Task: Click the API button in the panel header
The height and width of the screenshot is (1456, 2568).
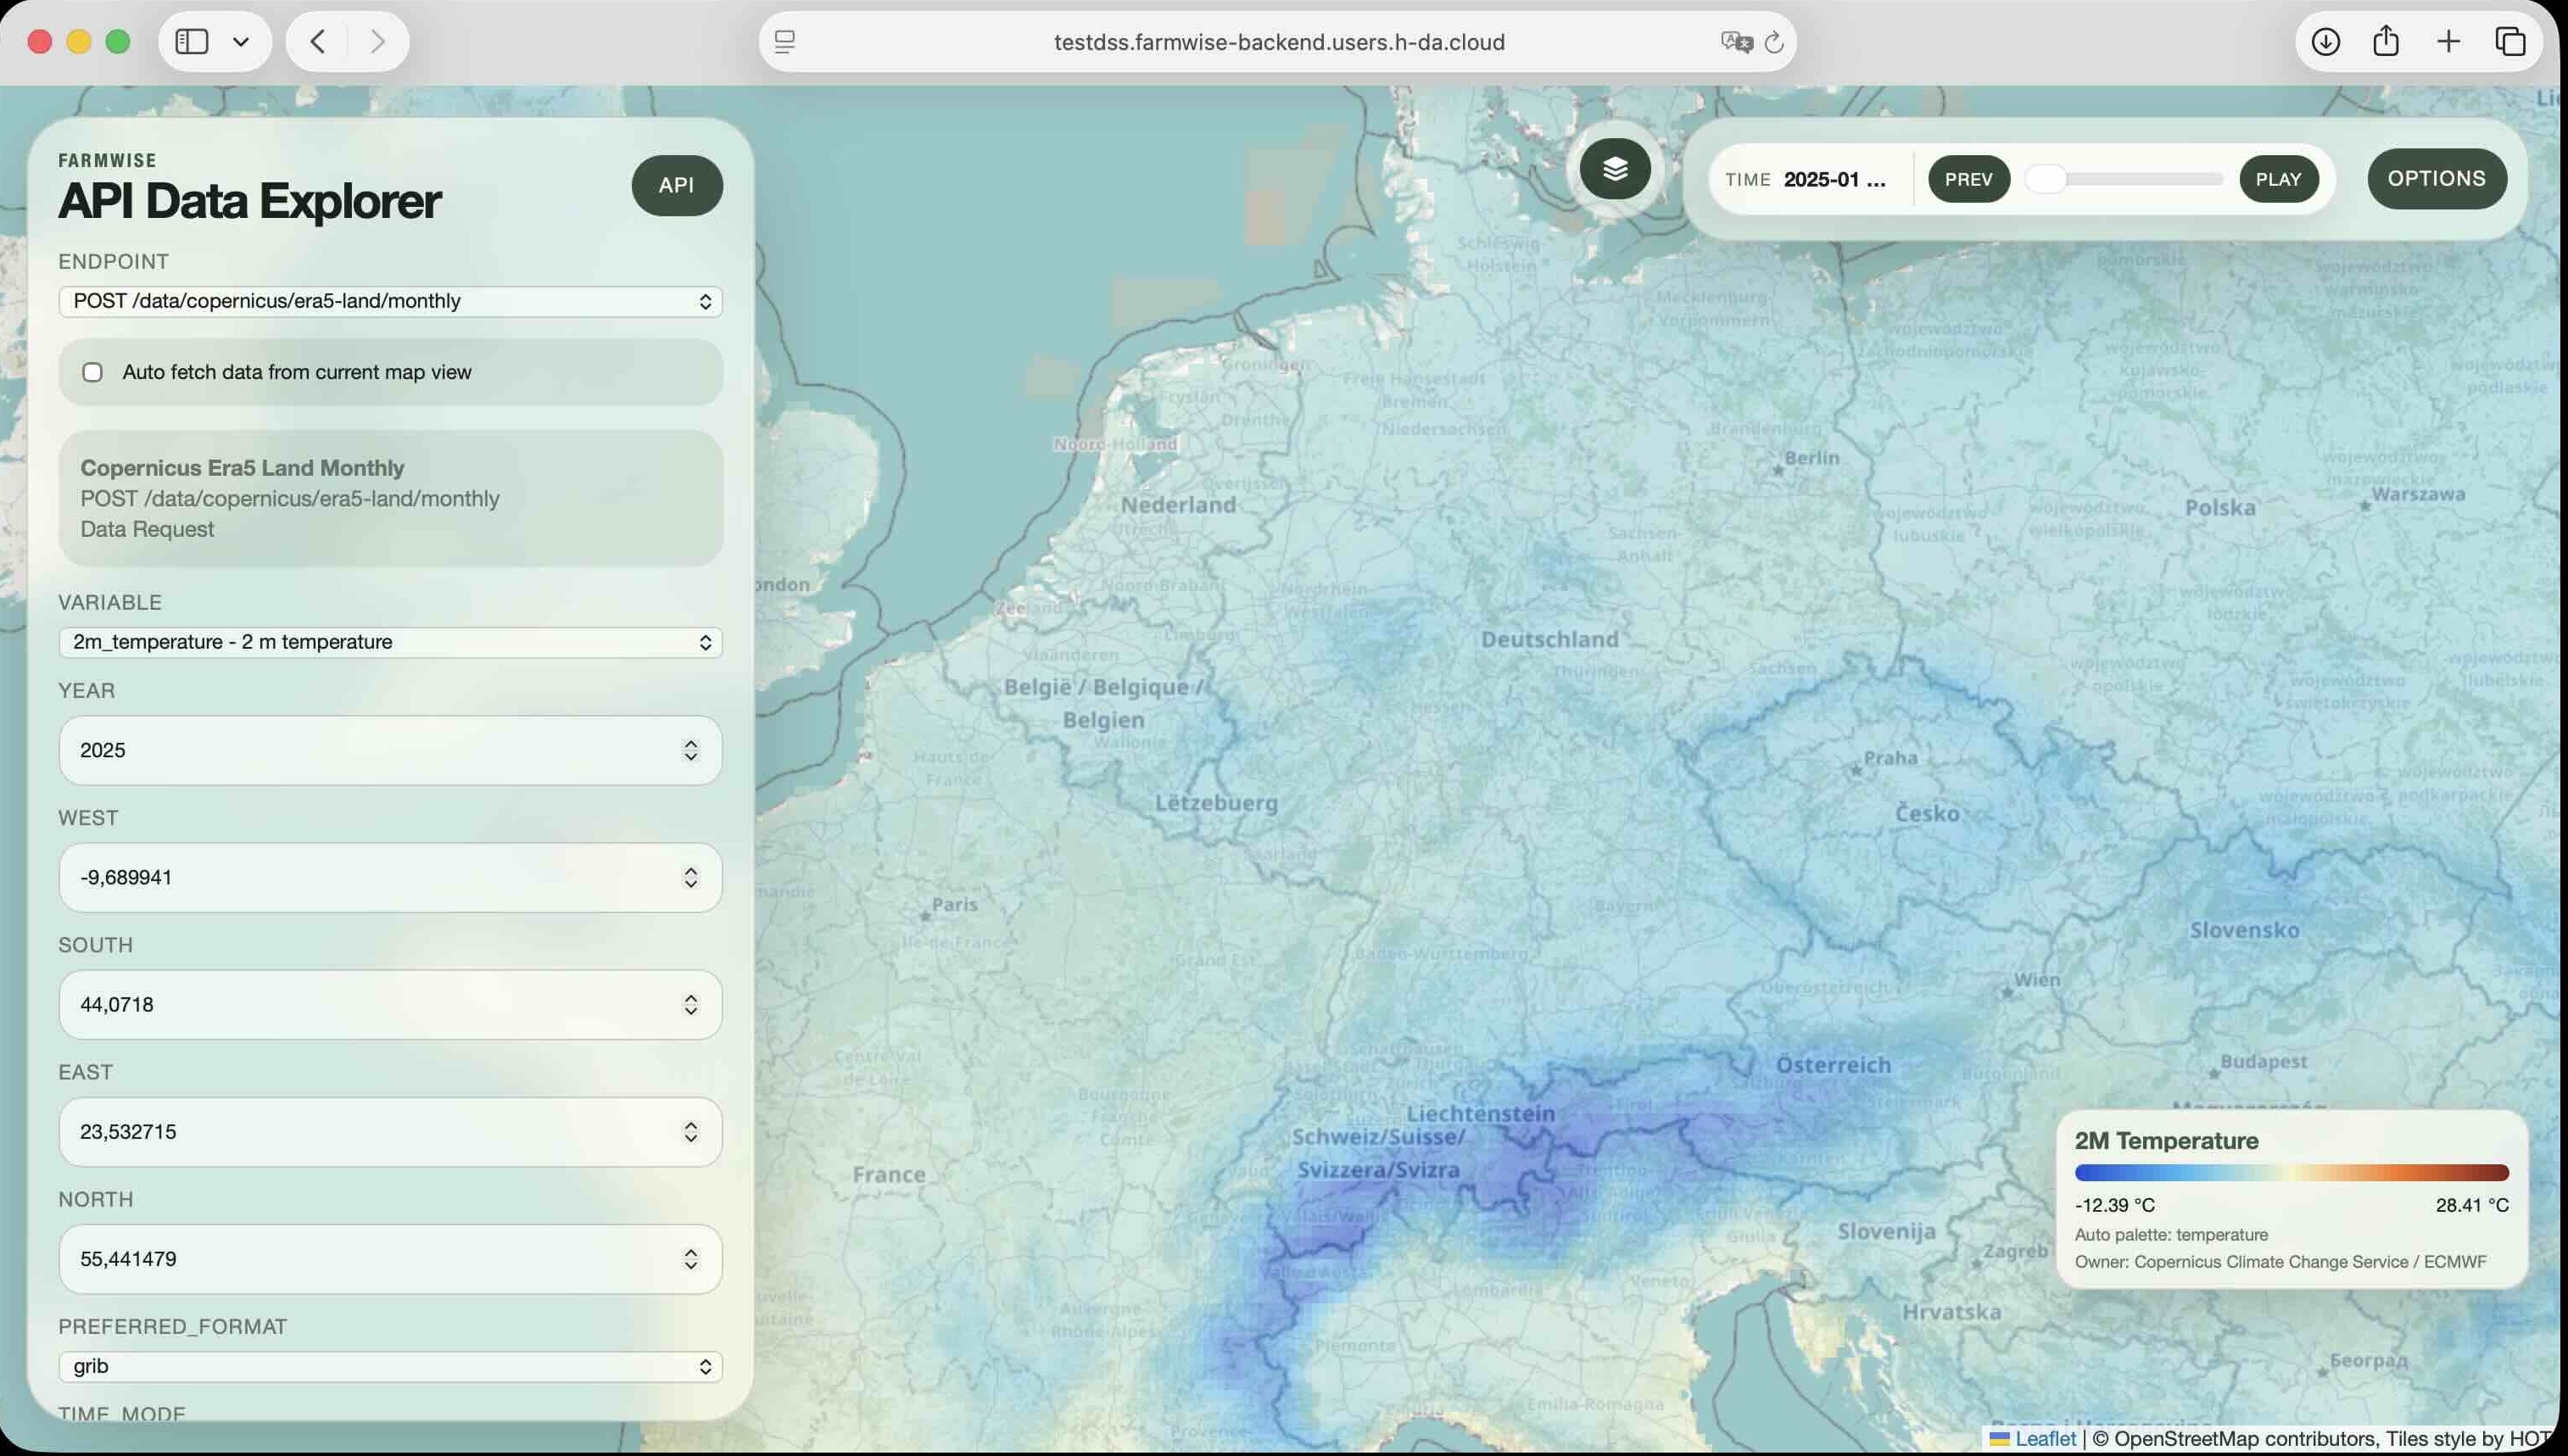Action: click(677, 185)
